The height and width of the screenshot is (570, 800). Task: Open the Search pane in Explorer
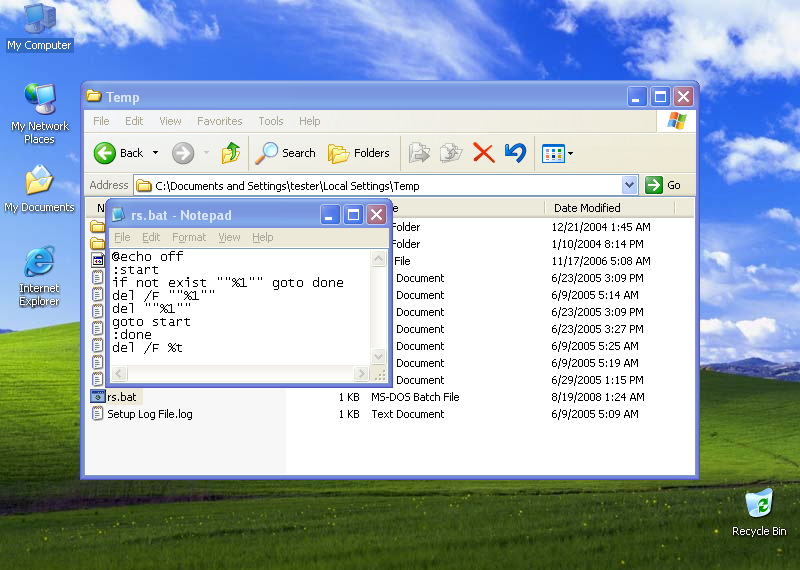pos(286,153)
